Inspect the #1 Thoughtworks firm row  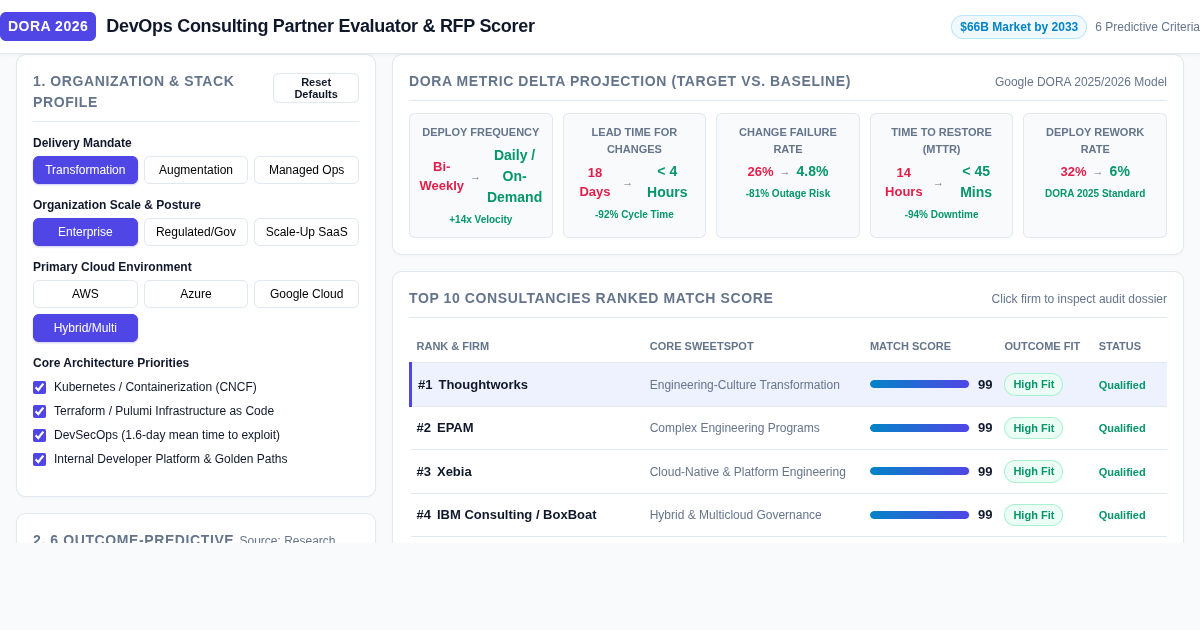coord(788,384)
